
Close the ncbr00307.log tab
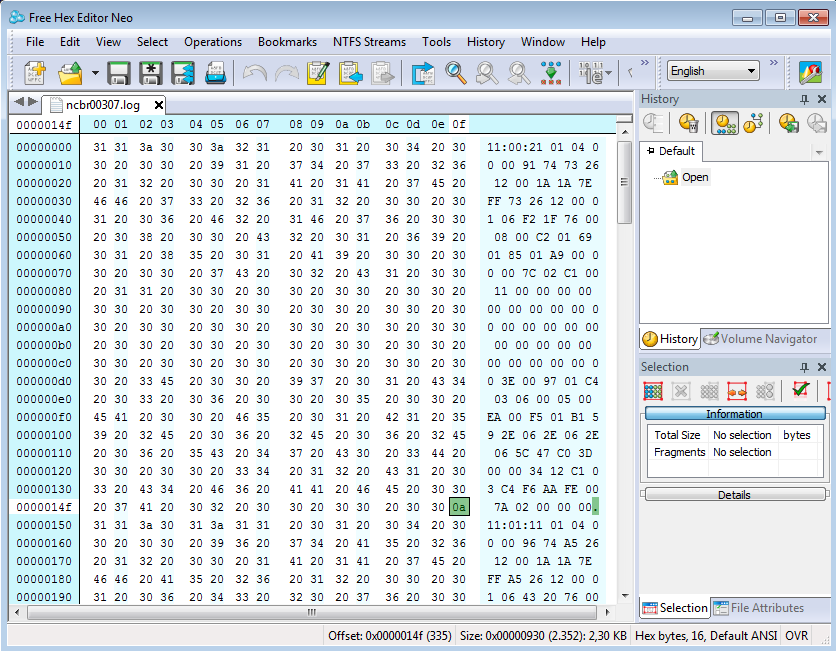158,105
